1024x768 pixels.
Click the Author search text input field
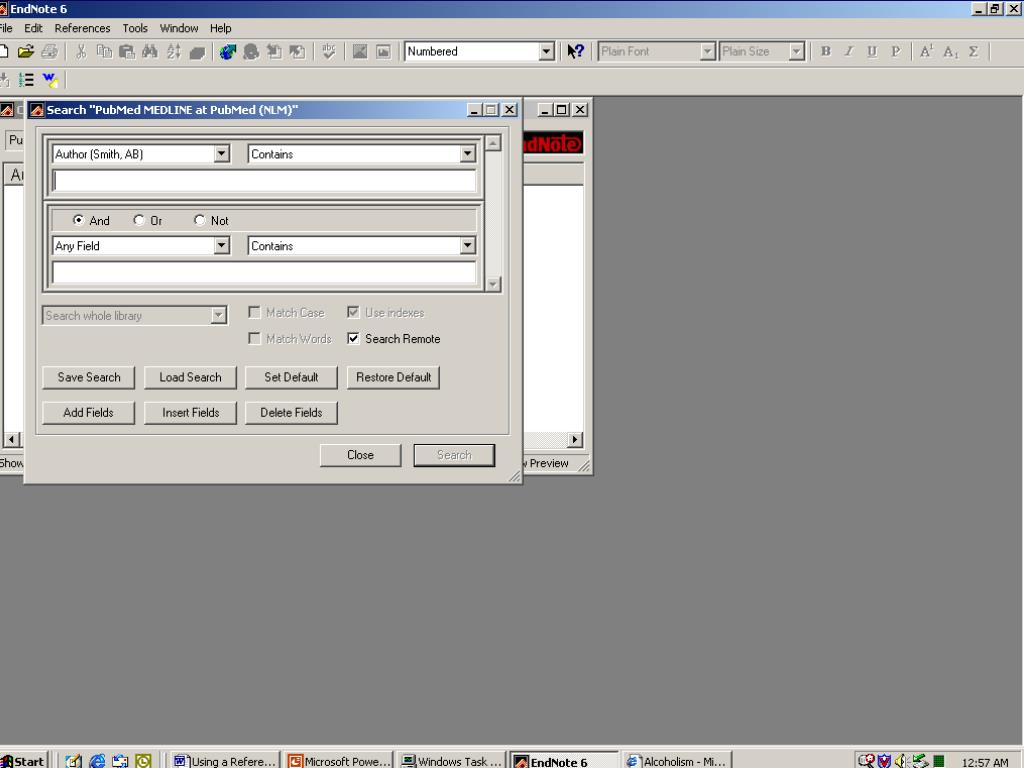[x=264, y=181]
